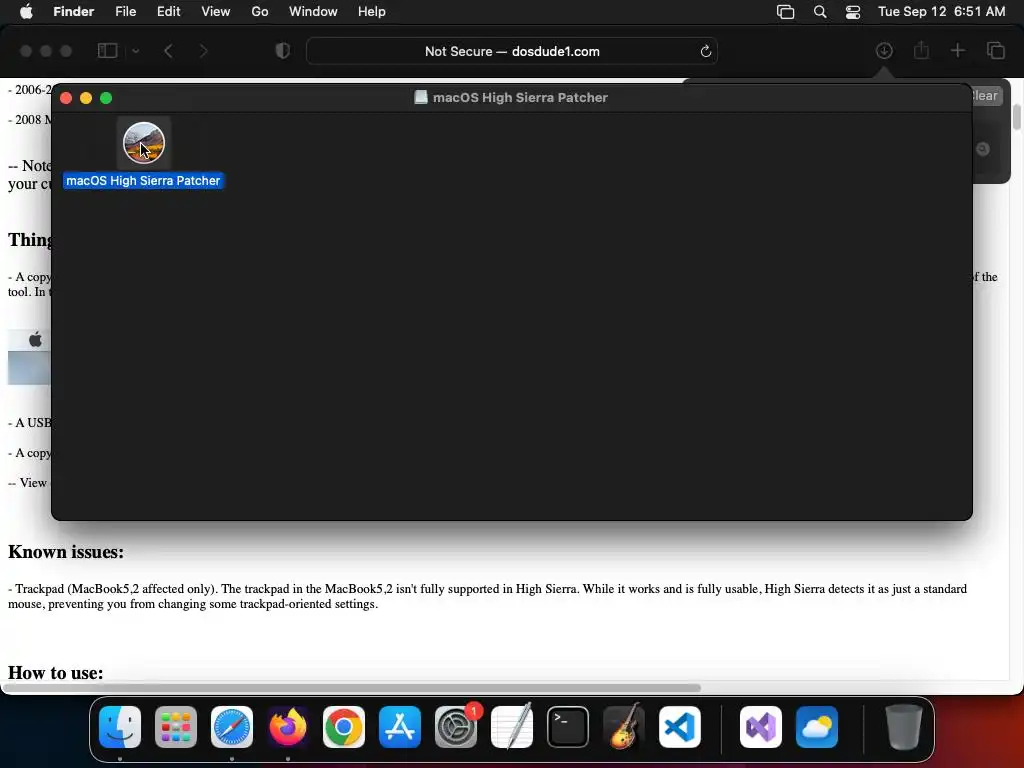Click the patcher window title proxy icon
Viewport: 1024px width, 768px height.
(421, 97)
